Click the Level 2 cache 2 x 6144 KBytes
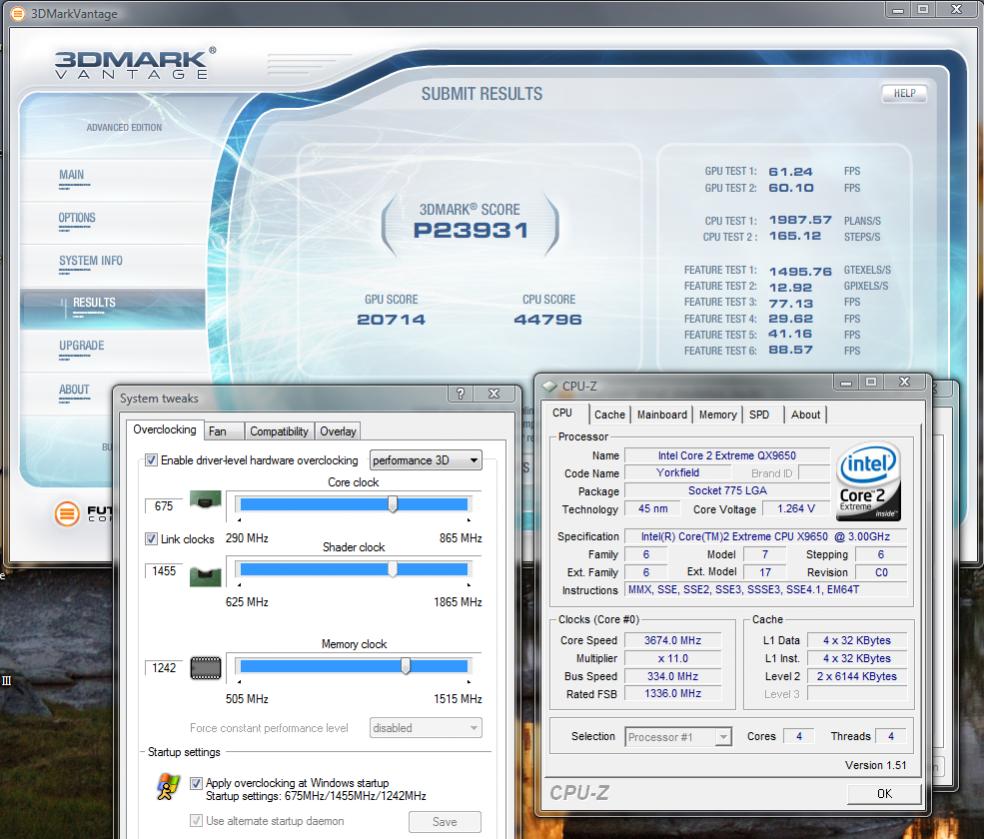 pos(857,676)
